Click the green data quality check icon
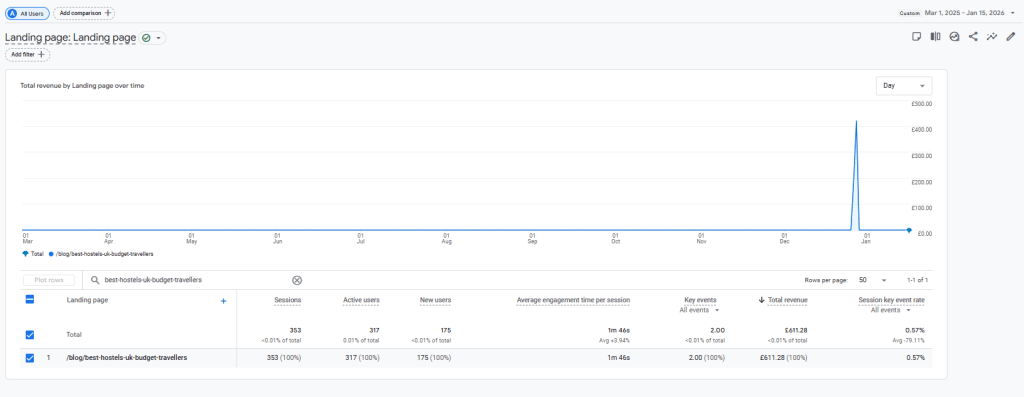This screenshot has width=1024, height=397. pyautogui.click(x=146, y=39)
